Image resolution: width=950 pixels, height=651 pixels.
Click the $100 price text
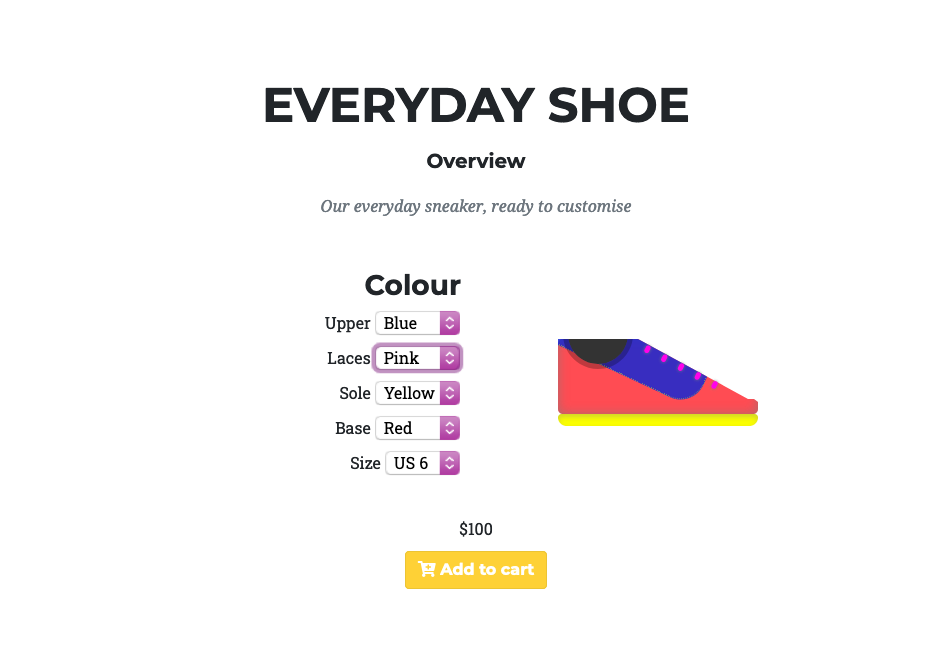476,529
